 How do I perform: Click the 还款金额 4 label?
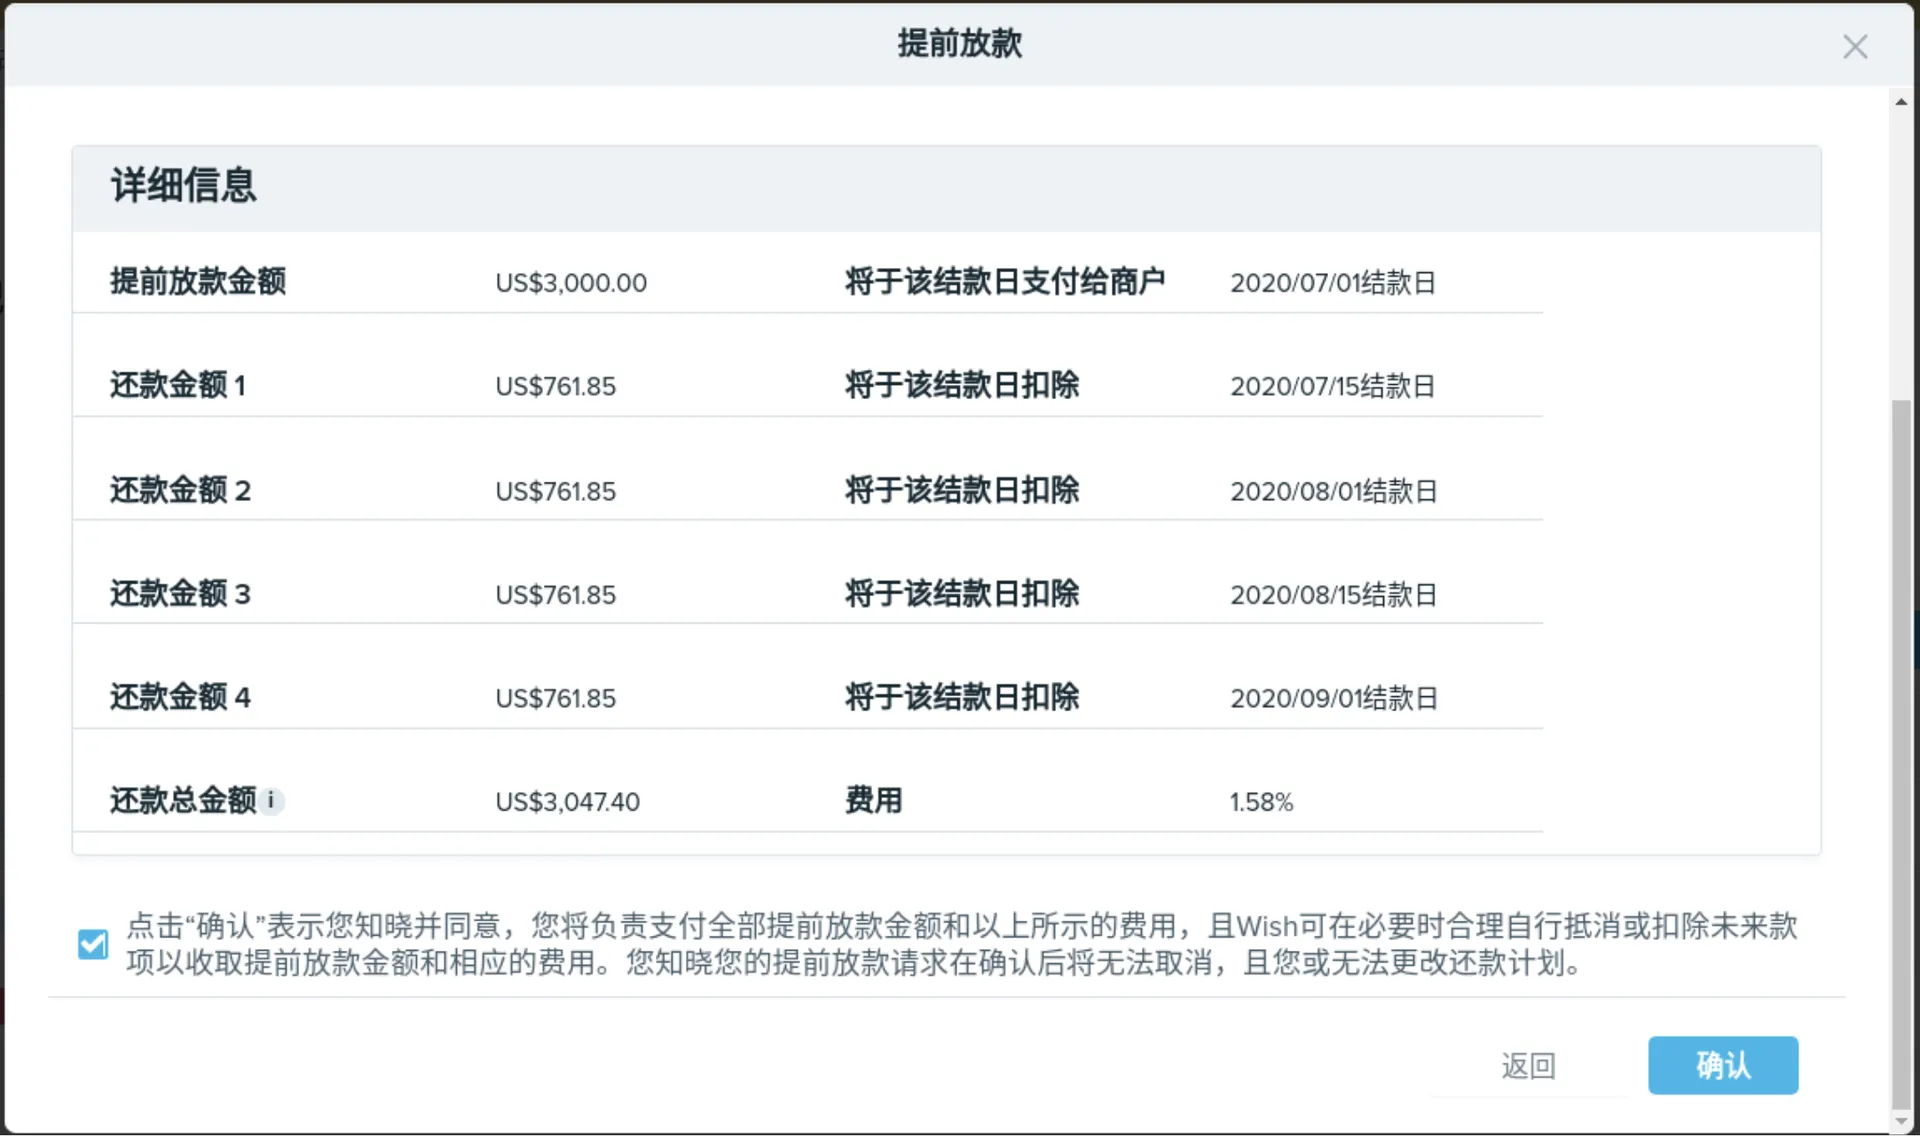[x=180, y=697]
